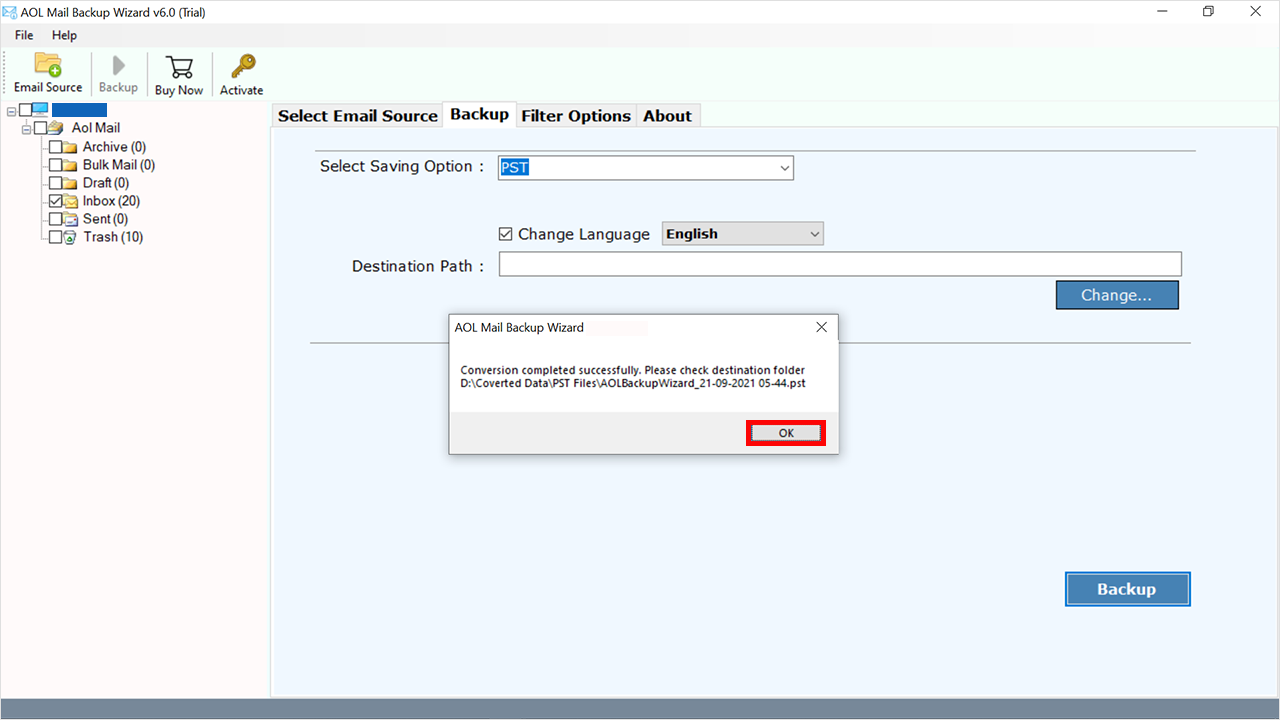Select the Inbox (20) folder label
Viewport: 1280px width, 720px height.
click(111, 201)
